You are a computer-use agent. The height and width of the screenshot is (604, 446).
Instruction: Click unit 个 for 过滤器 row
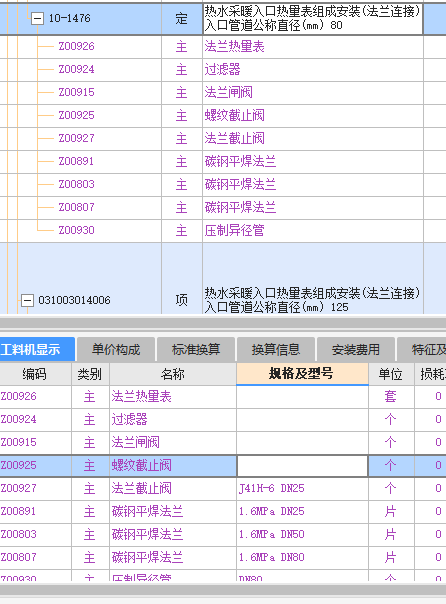pos(391,419)
